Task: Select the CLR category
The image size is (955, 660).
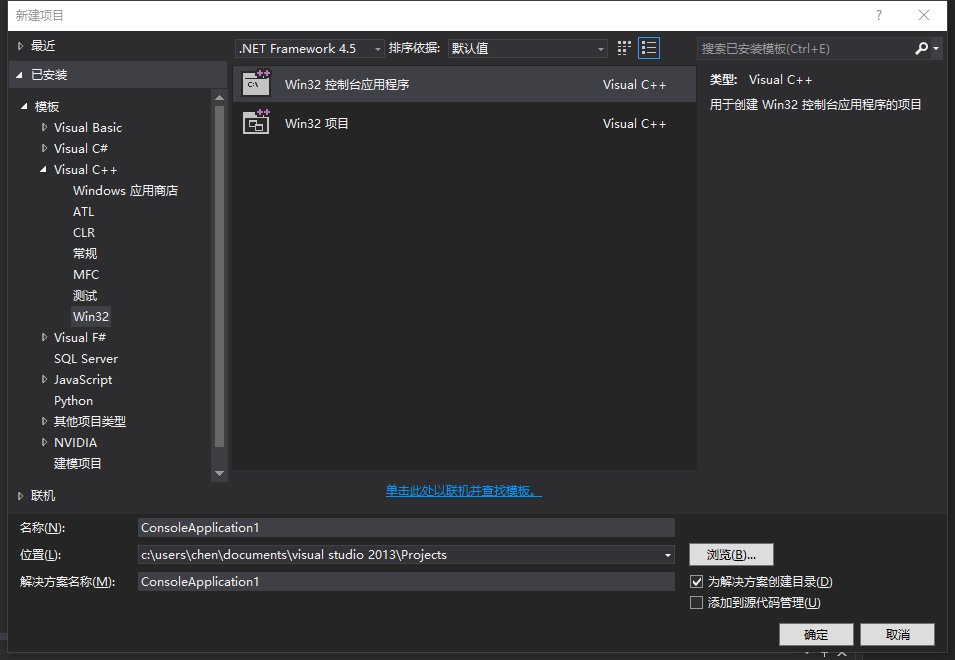Action: 84,233
